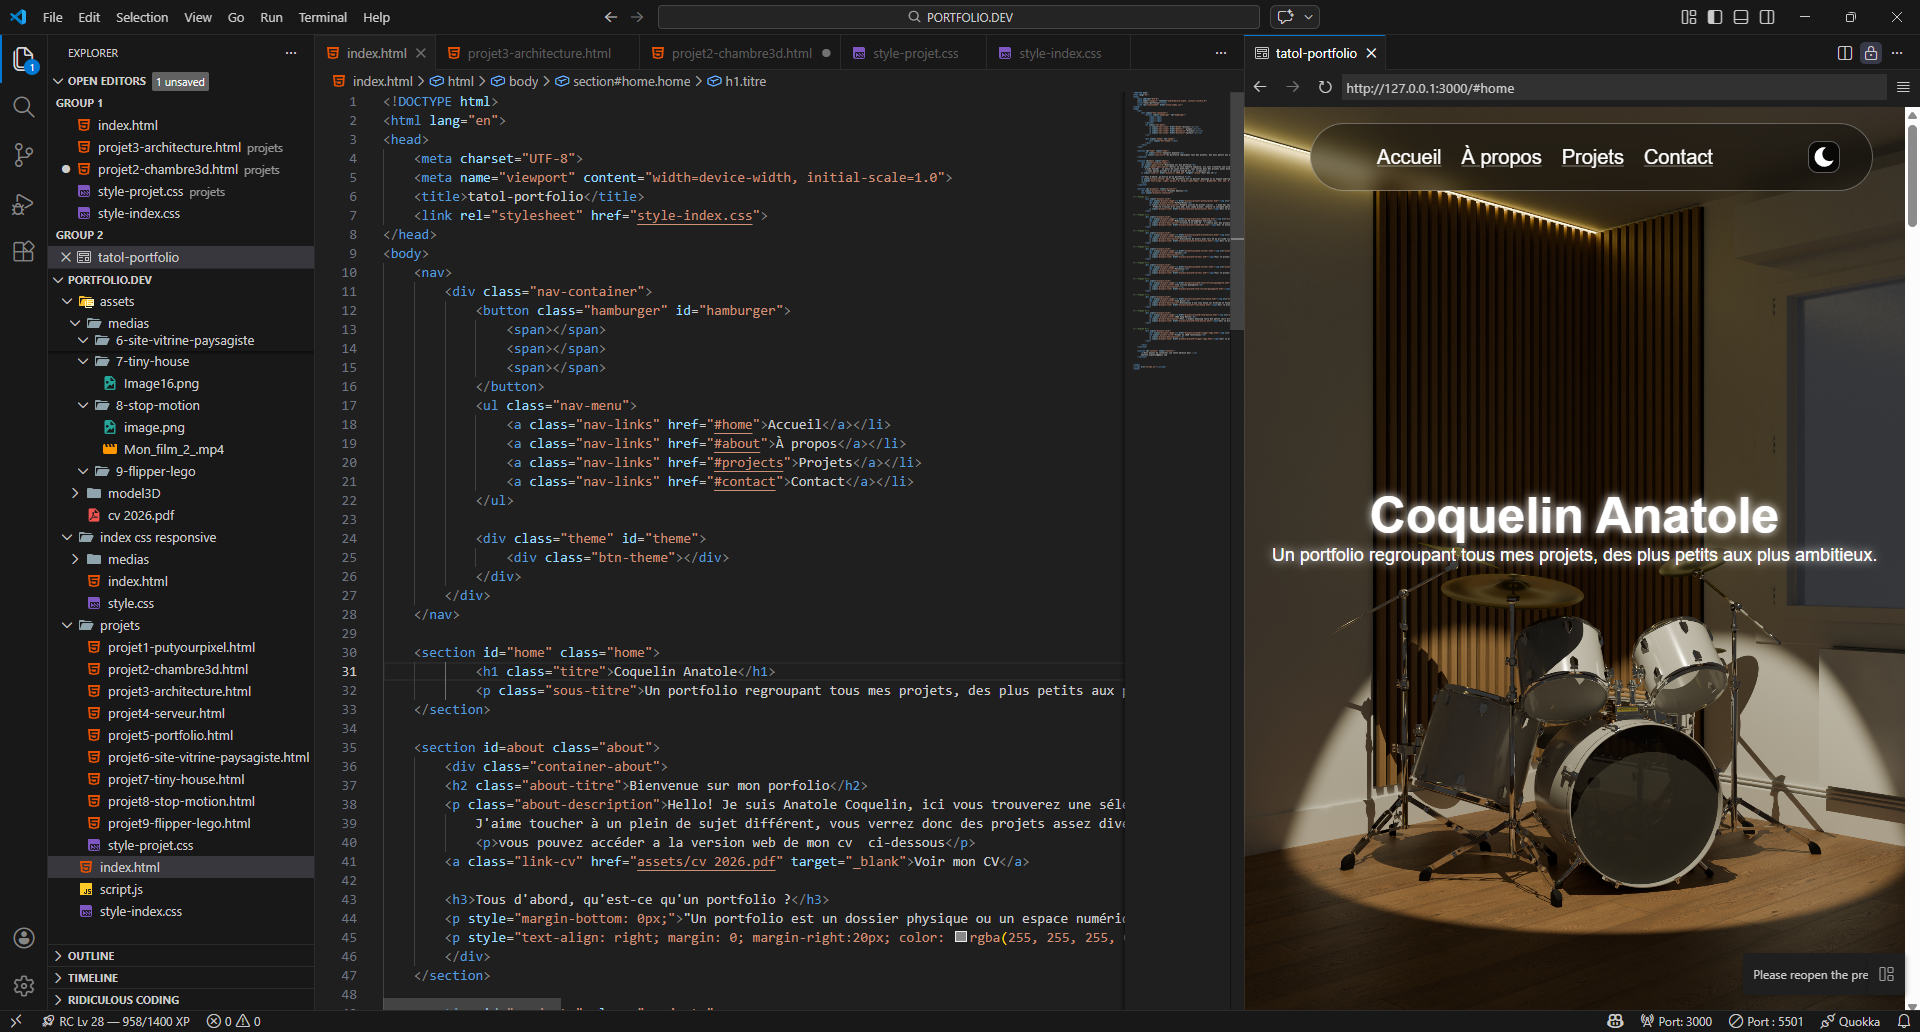
Task: Open the Search view in activity bar
Action: click(24, 106)
